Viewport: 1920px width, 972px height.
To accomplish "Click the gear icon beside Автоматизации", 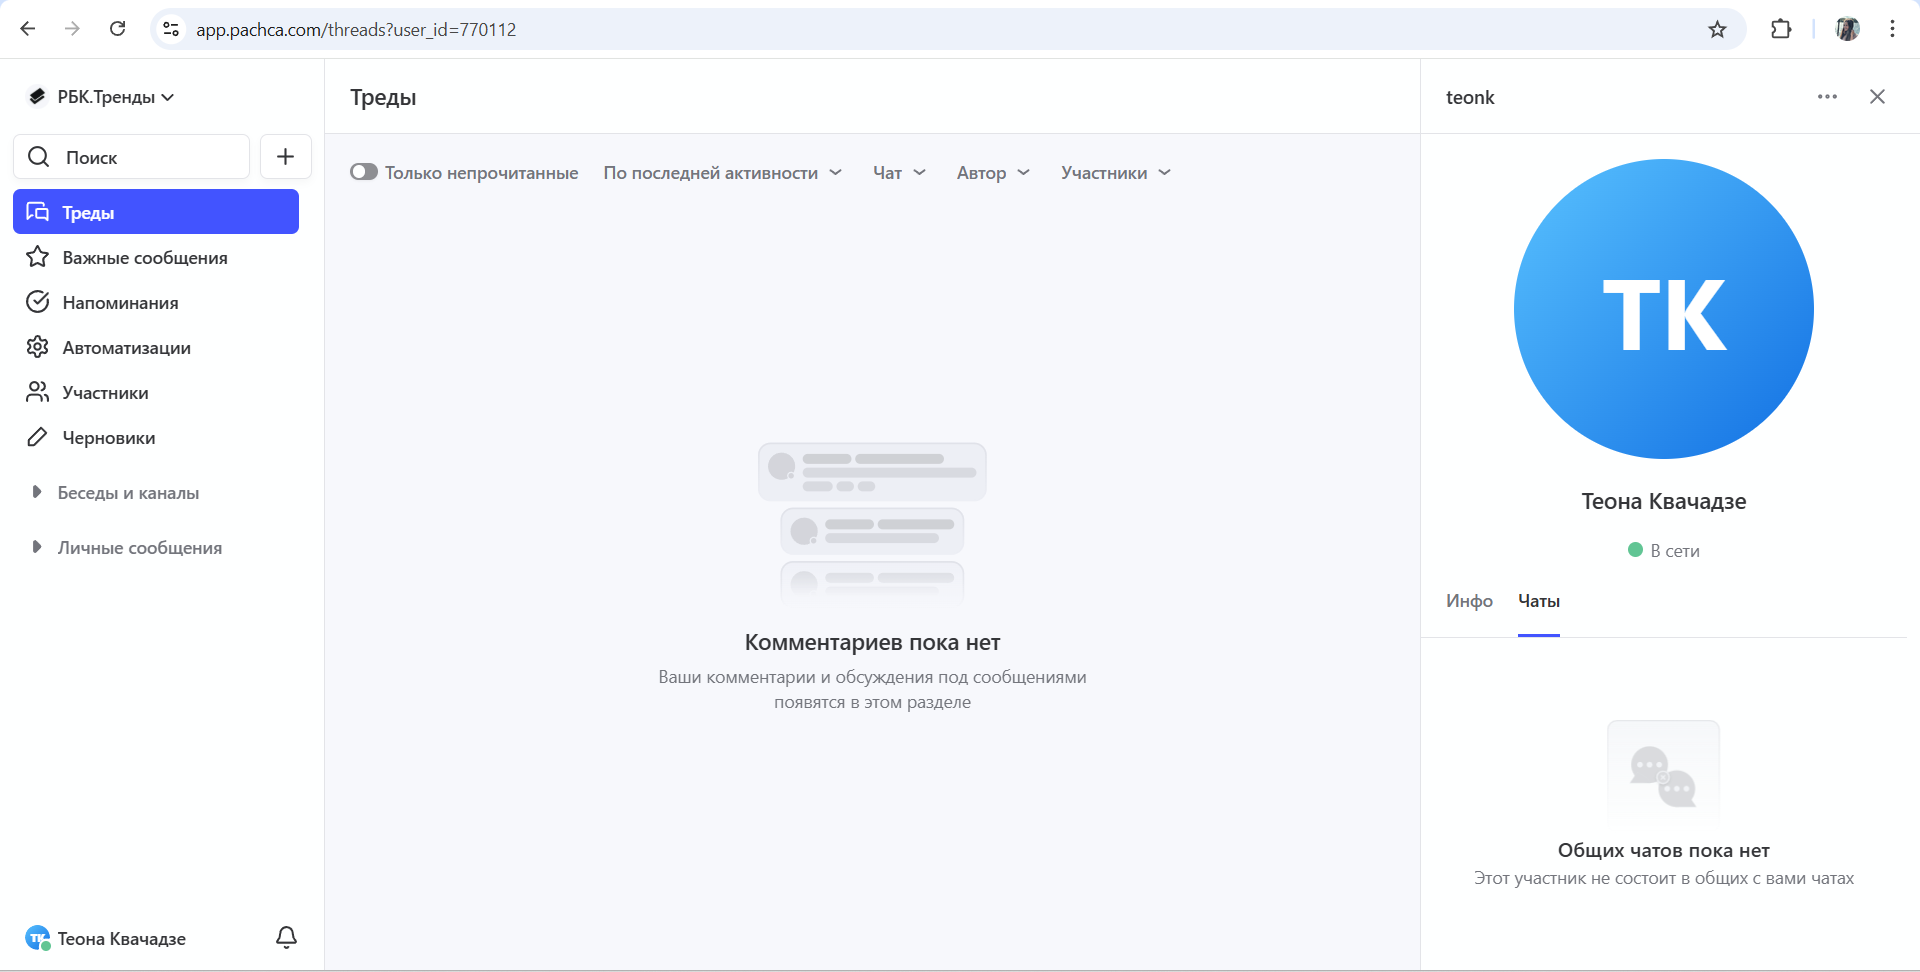I will point(38,347).
